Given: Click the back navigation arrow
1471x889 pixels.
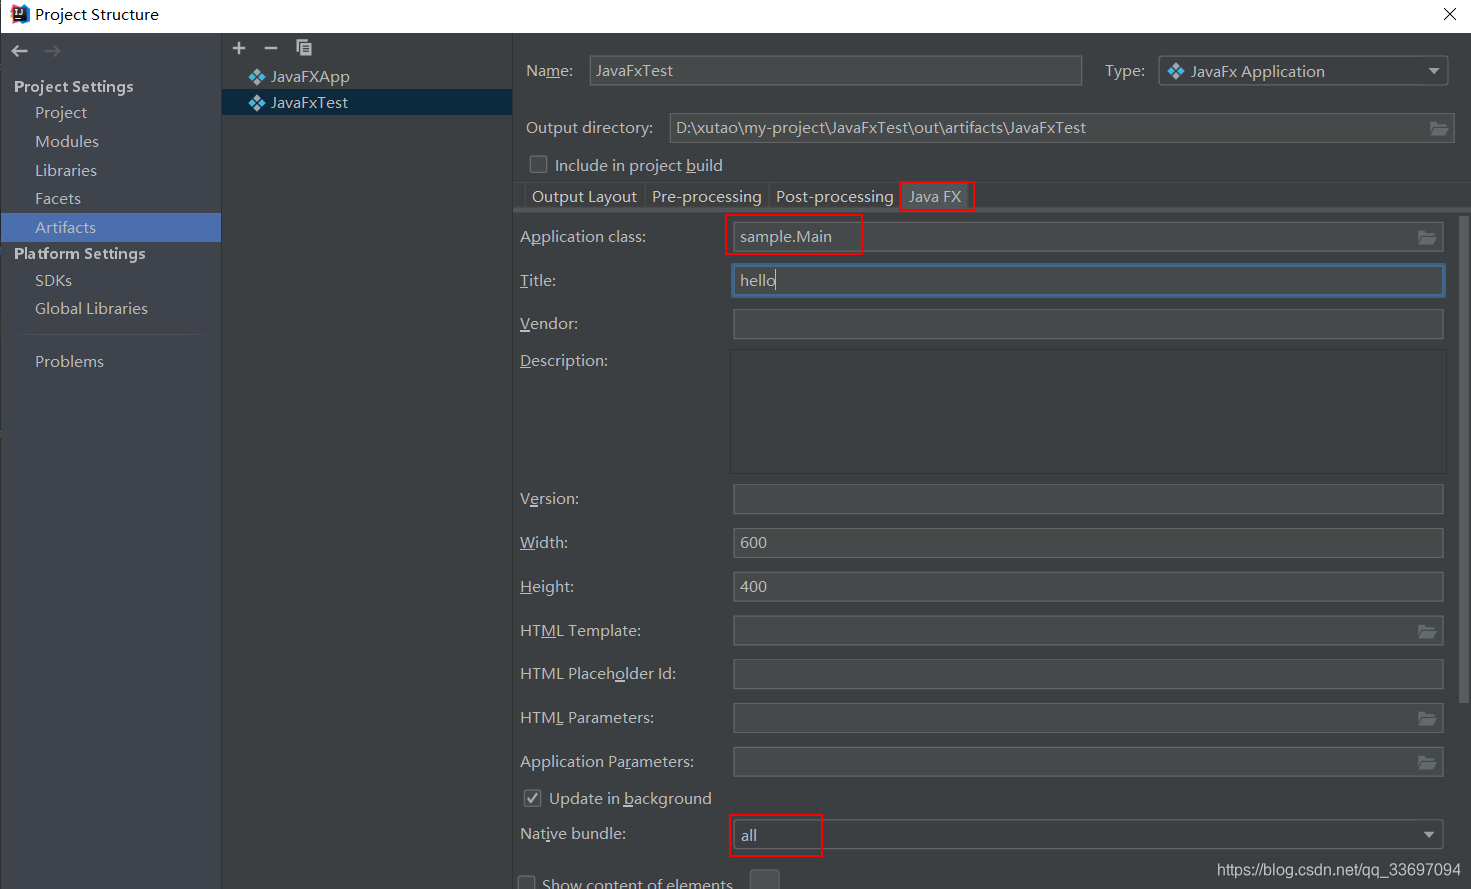Looking at the screenshot, I should point(20,51).
